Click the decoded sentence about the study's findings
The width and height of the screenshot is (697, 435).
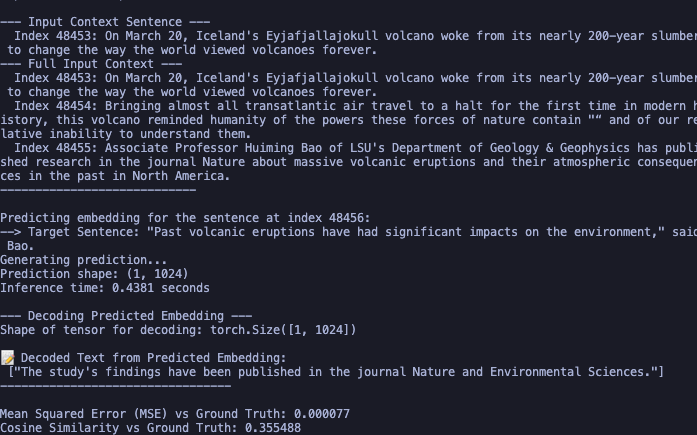click(x=336, y=372)
